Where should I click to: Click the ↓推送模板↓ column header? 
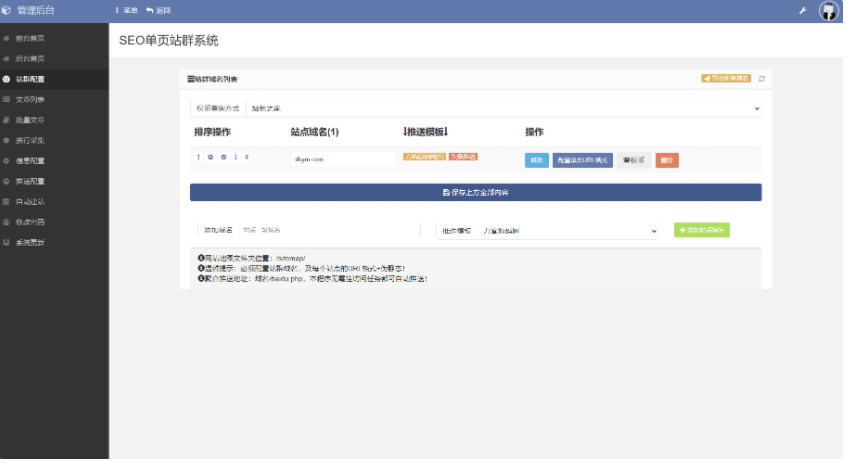click(x=426, y=132)
